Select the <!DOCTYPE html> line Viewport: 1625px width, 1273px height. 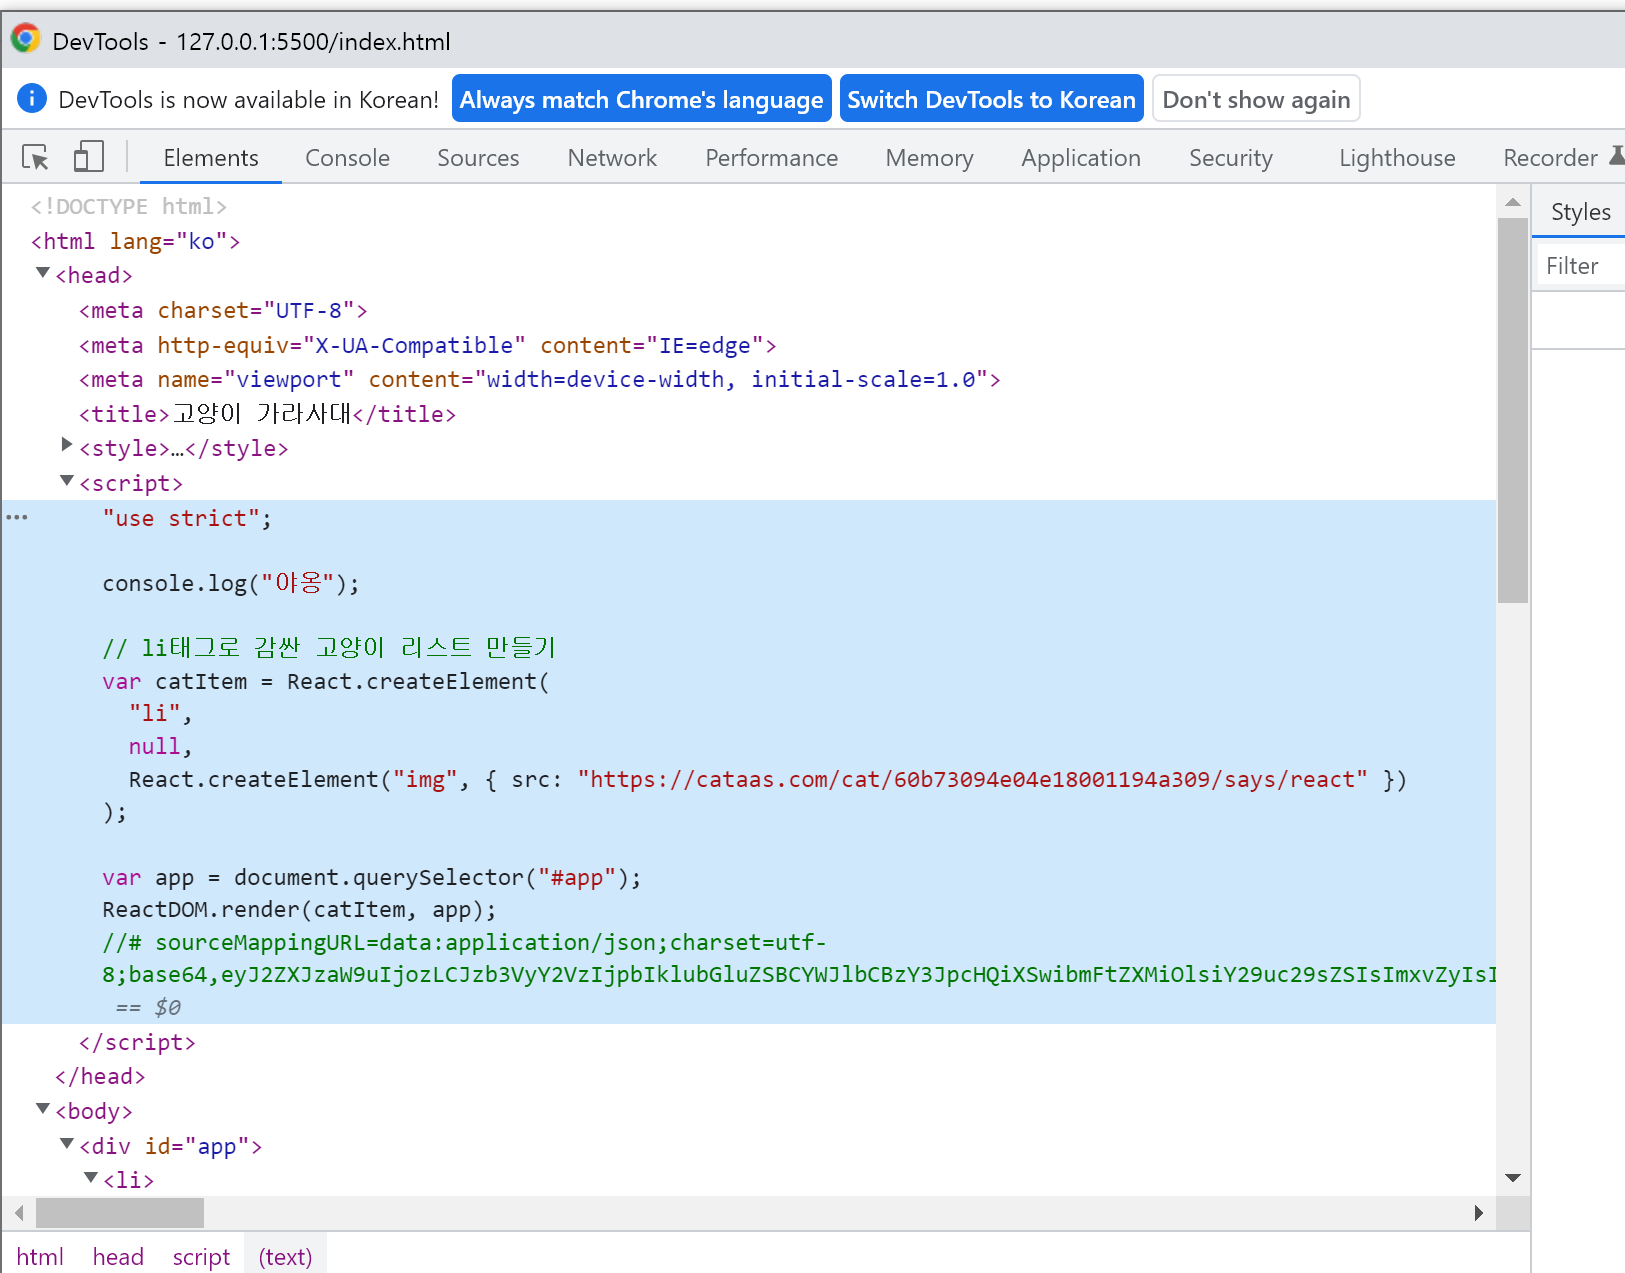pyautogui.click(x=129, y=206)
